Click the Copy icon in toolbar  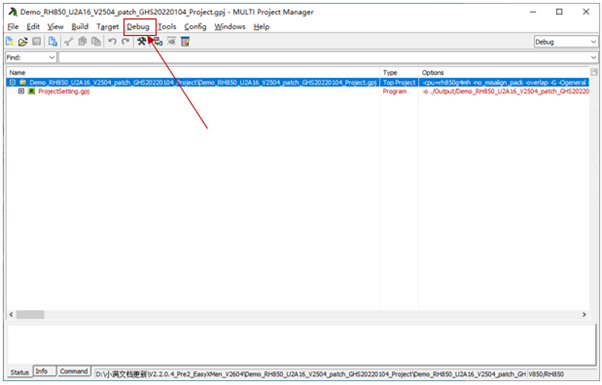click(x=82, y=41)
